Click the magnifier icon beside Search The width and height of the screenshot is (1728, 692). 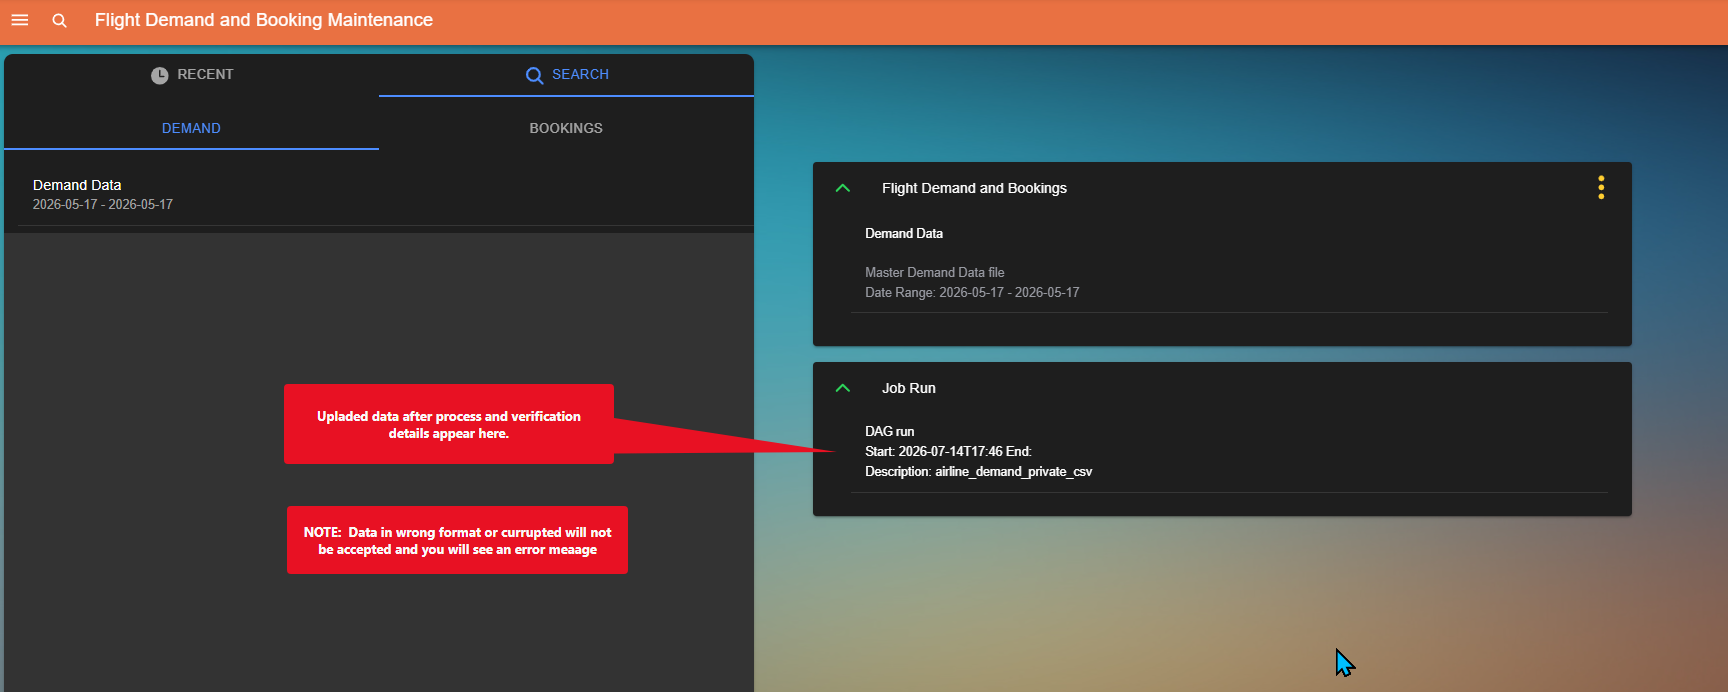pyautogui.click(x=535, y=75)
